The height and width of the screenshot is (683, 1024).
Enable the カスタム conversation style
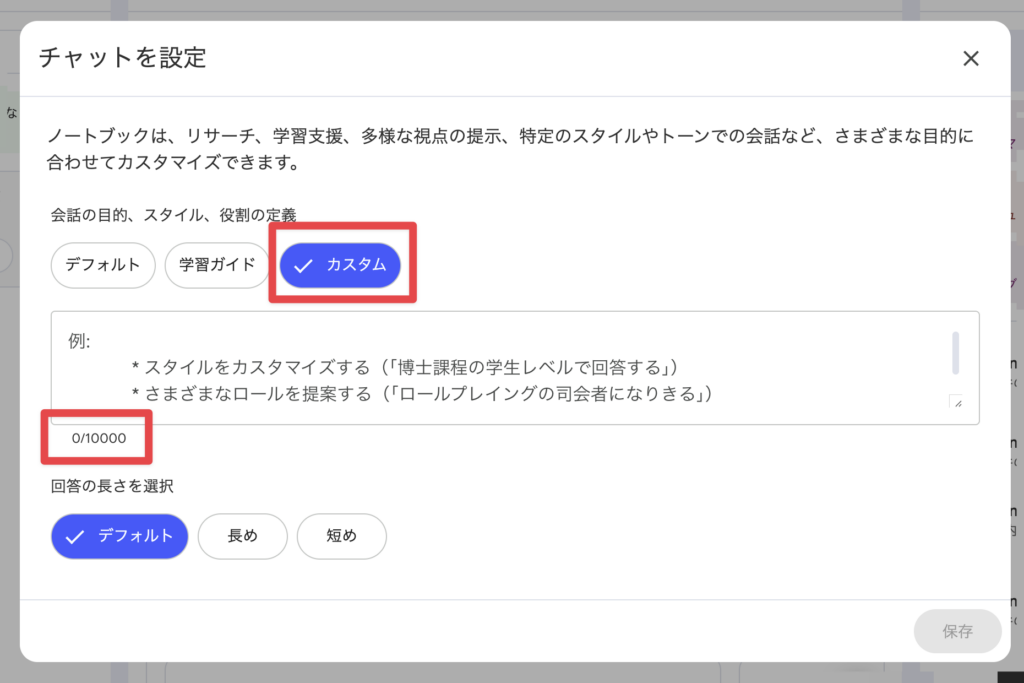[x=343, y=265]
